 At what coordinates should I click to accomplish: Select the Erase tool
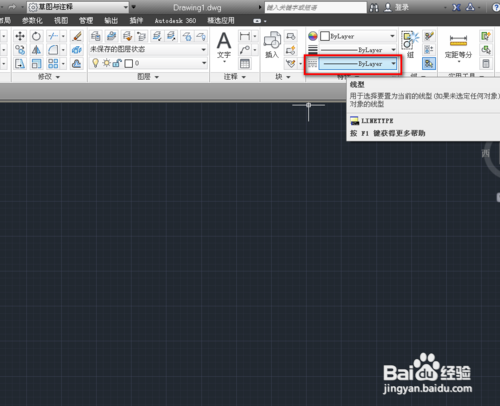77,36
